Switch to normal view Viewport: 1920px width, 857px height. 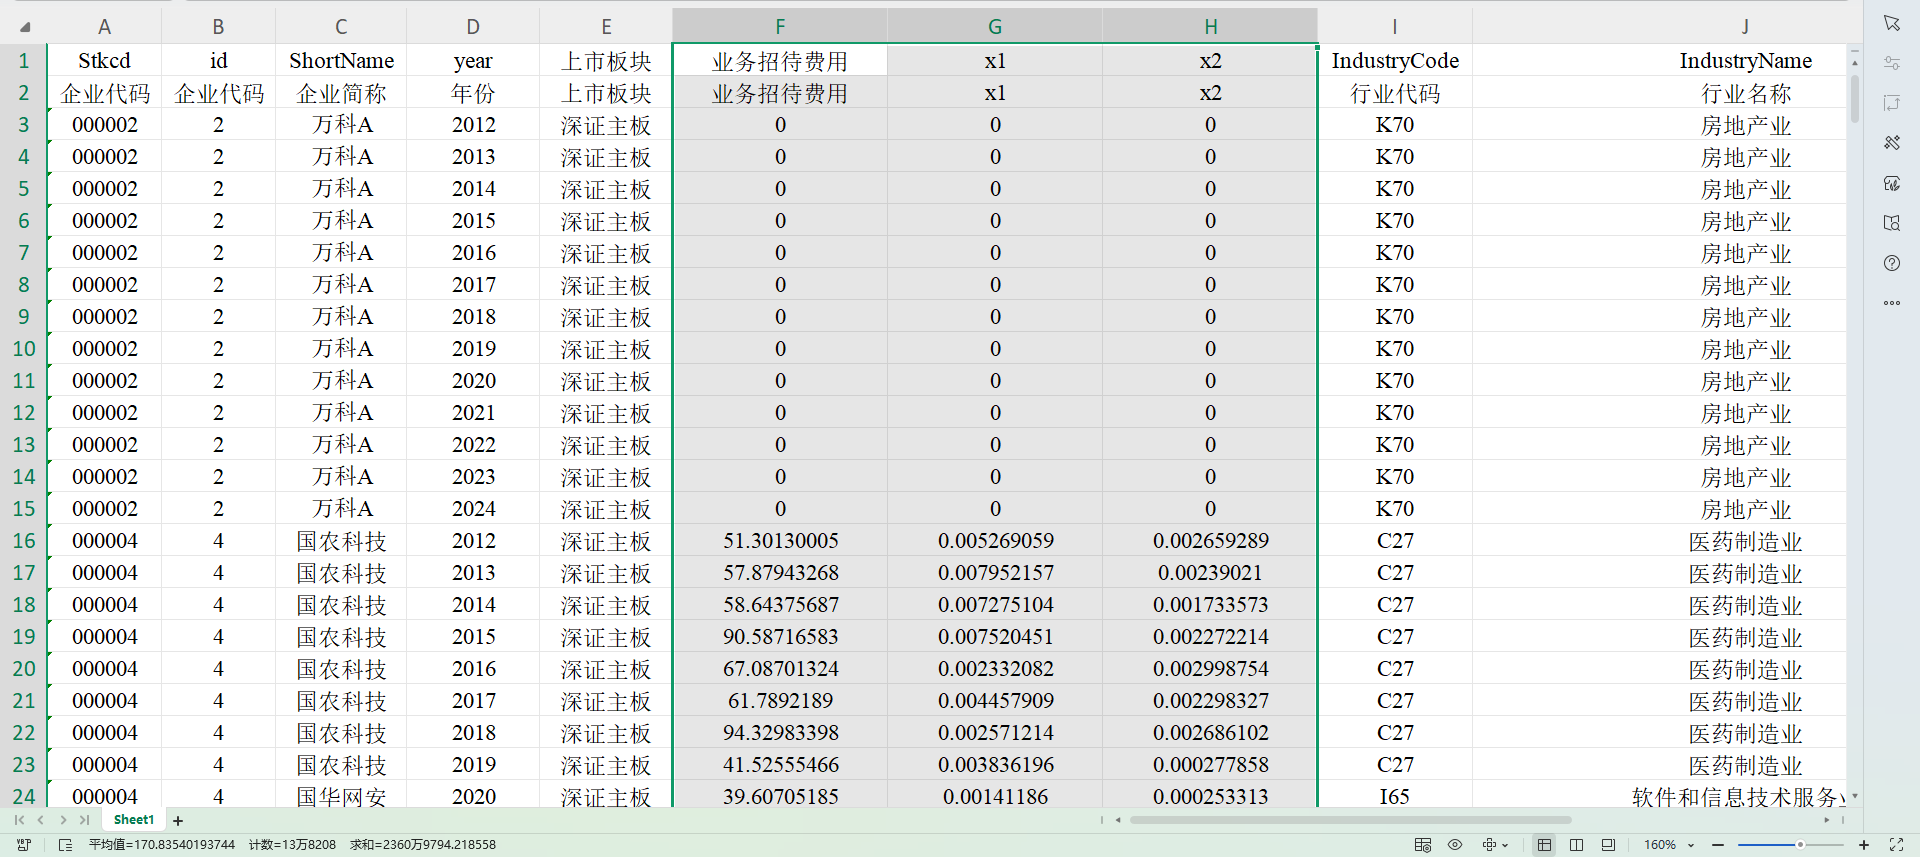(x=1544, y=845)
